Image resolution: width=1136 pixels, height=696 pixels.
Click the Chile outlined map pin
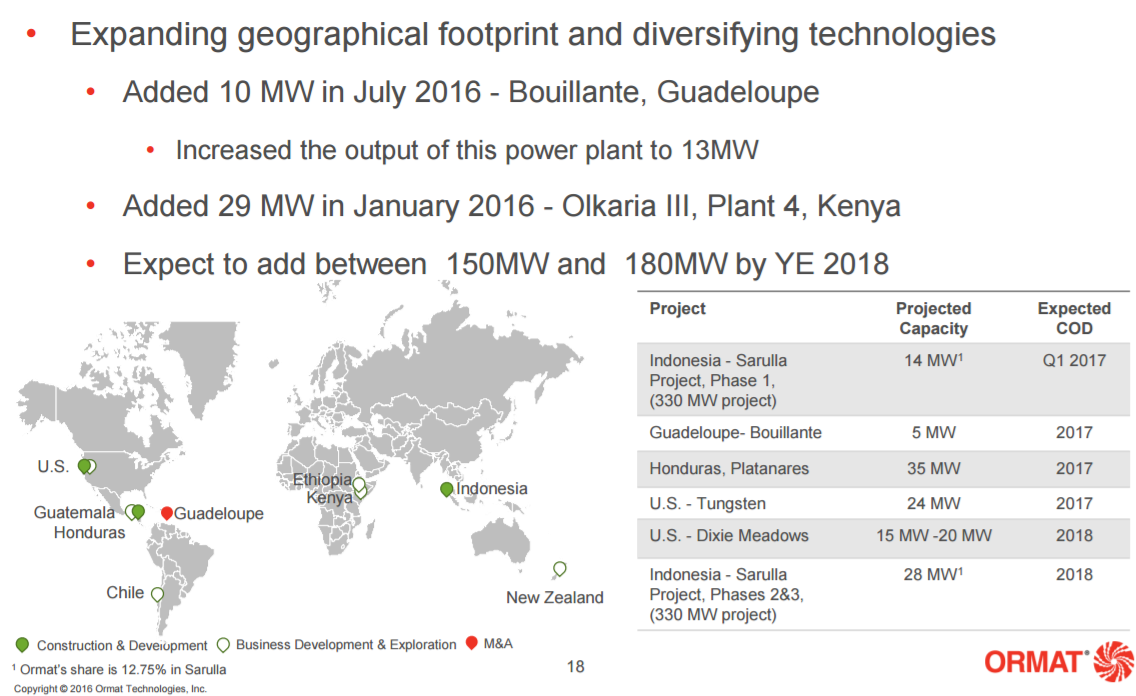click(157, 594)
